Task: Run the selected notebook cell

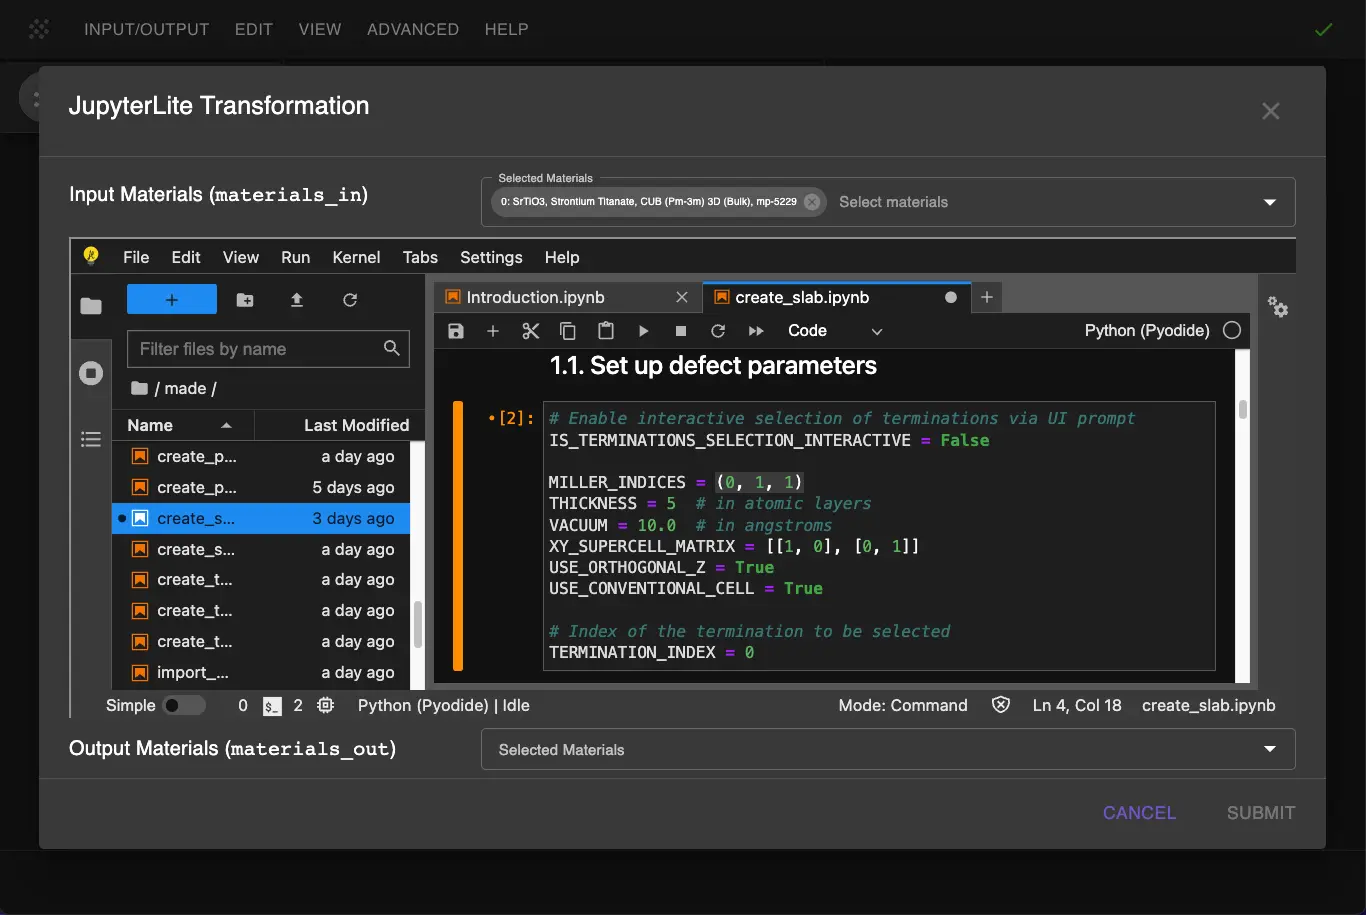Action: [643, 331]
